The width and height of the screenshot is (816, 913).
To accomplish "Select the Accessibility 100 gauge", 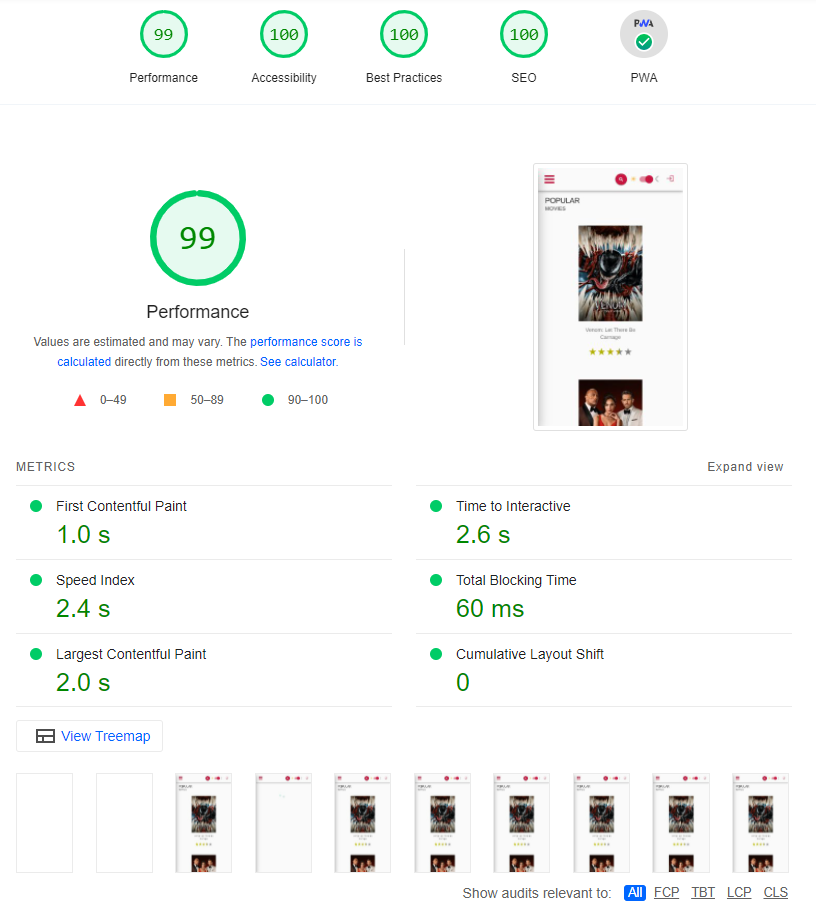I will tap(283, 33).
